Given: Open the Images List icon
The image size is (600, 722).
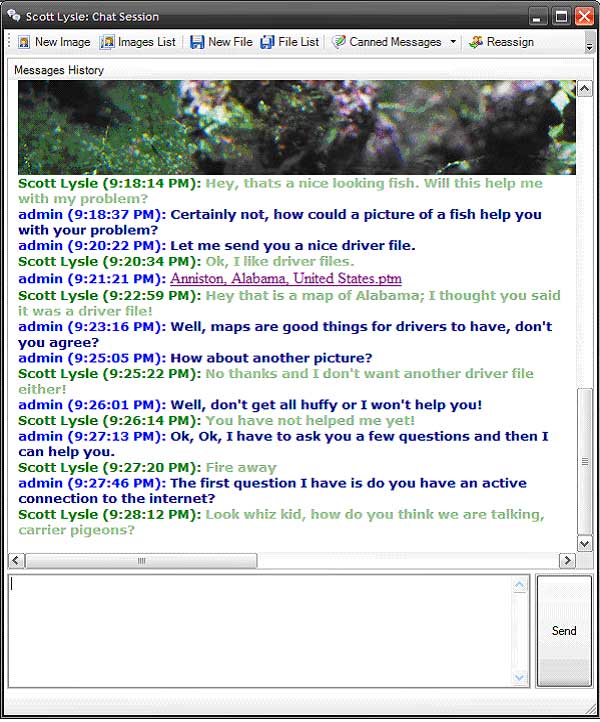Looking at the screenshot, I should 107,42.
